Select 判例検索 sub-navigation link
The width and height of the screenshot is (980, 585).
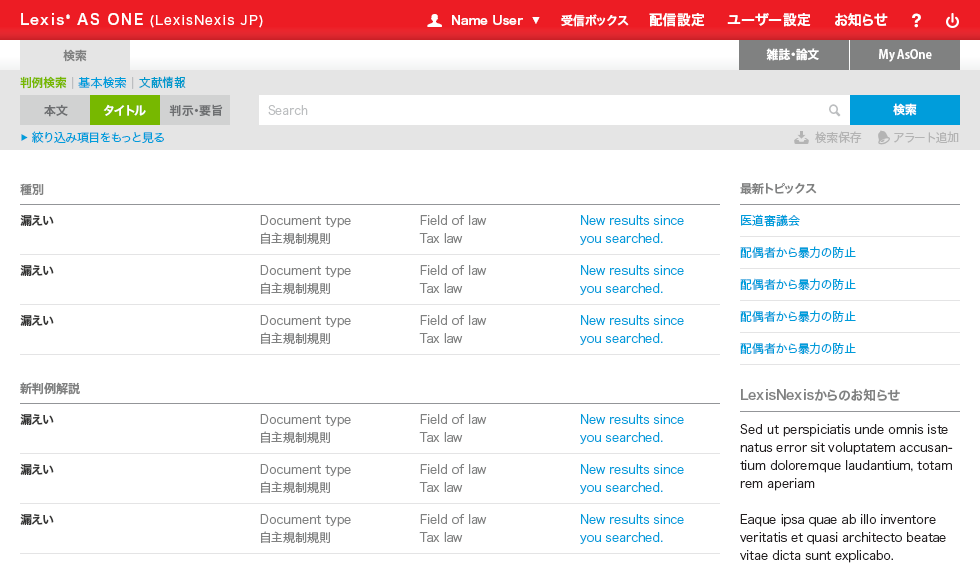pyautogui.click(x=43, y=82)
